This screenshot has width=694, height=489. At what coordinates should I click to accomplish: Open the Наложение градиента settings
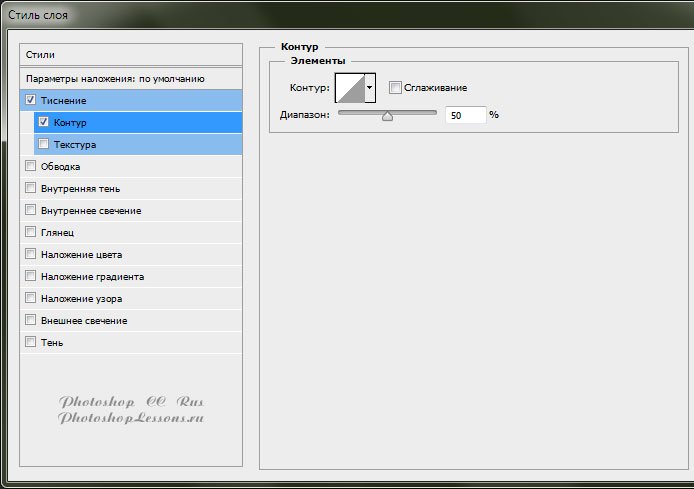coord(92,277)
